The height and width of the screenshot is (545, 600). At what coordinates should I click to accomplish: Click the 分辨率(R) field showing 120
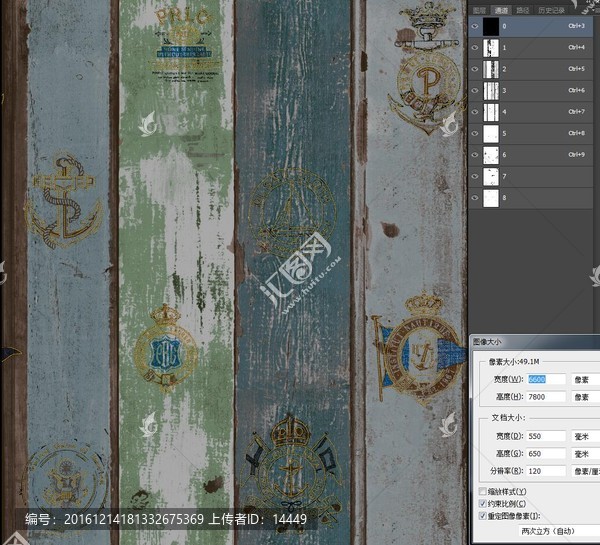pyautogui.click(x=546, y=471)
